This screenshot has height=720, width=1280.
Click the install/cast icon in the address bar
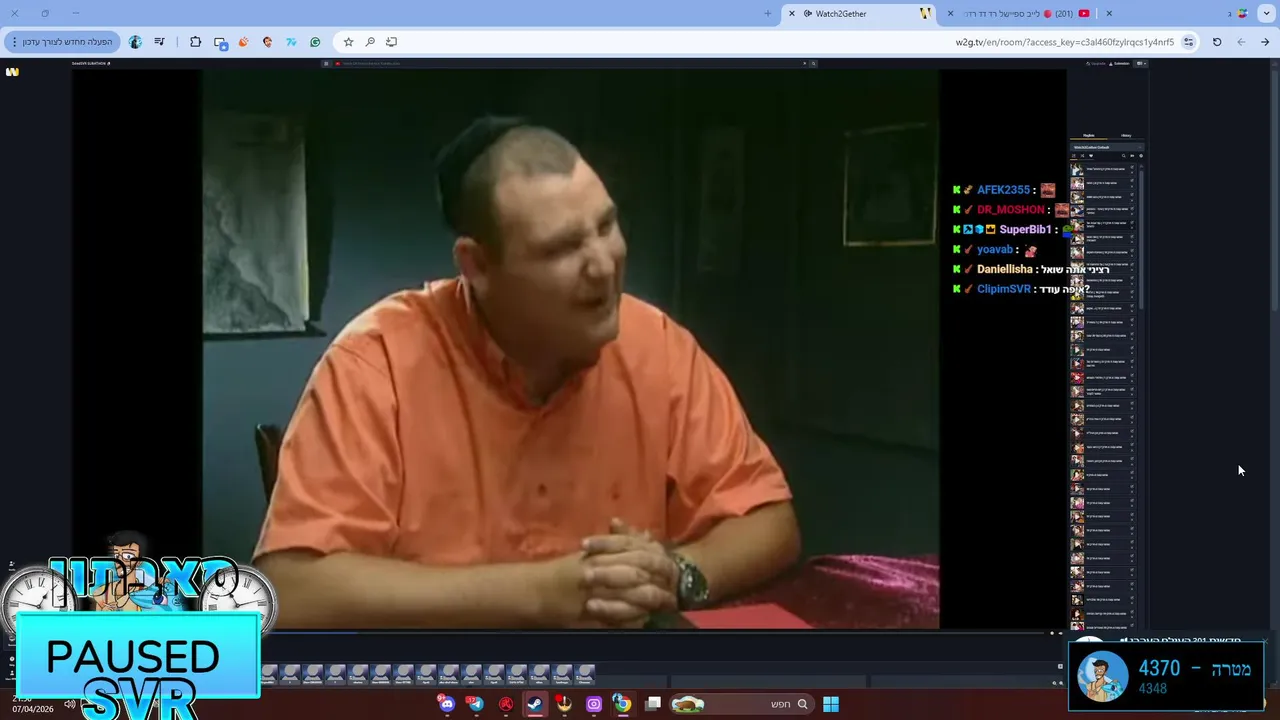[391, 42]
